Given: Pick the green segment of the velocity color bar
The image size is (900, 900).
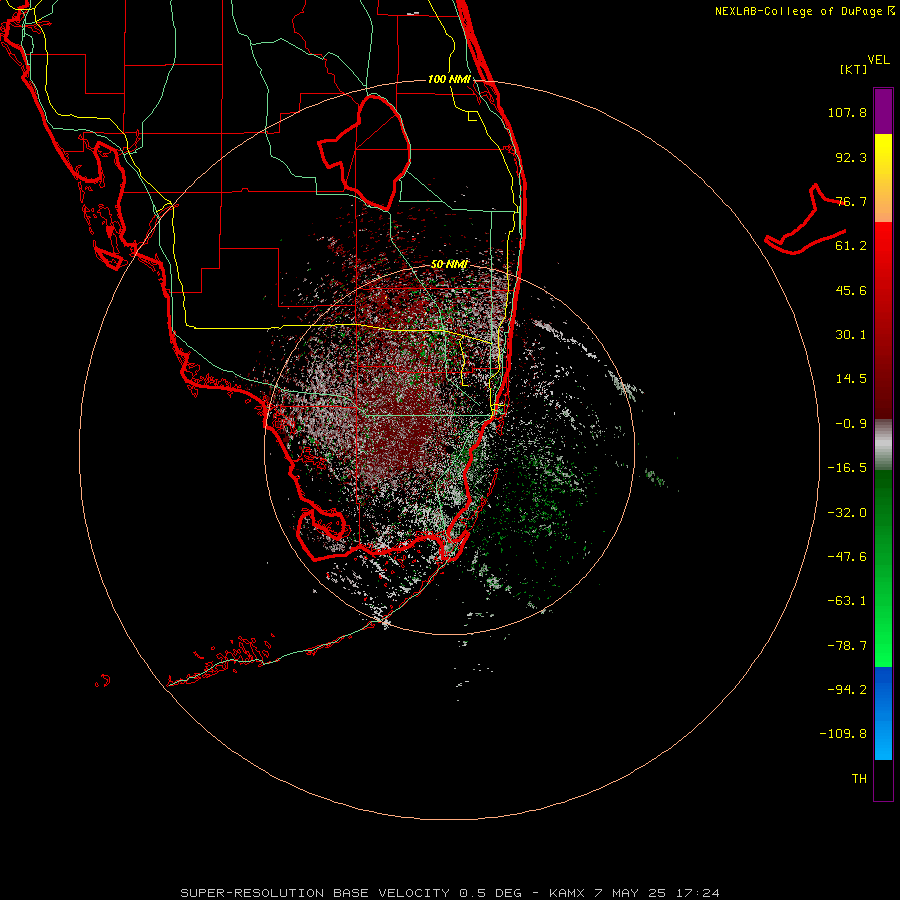Looking at the screenshot, I should (883, 568).
